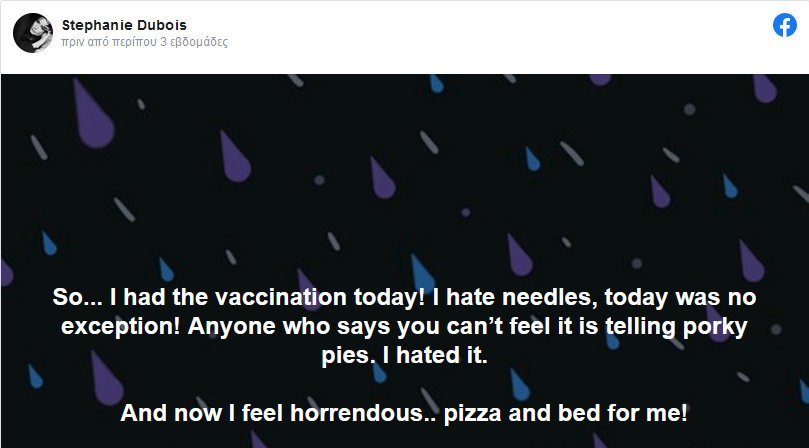
Task: Click the word "horrendous.." in the post
Action: click(363, 413)
